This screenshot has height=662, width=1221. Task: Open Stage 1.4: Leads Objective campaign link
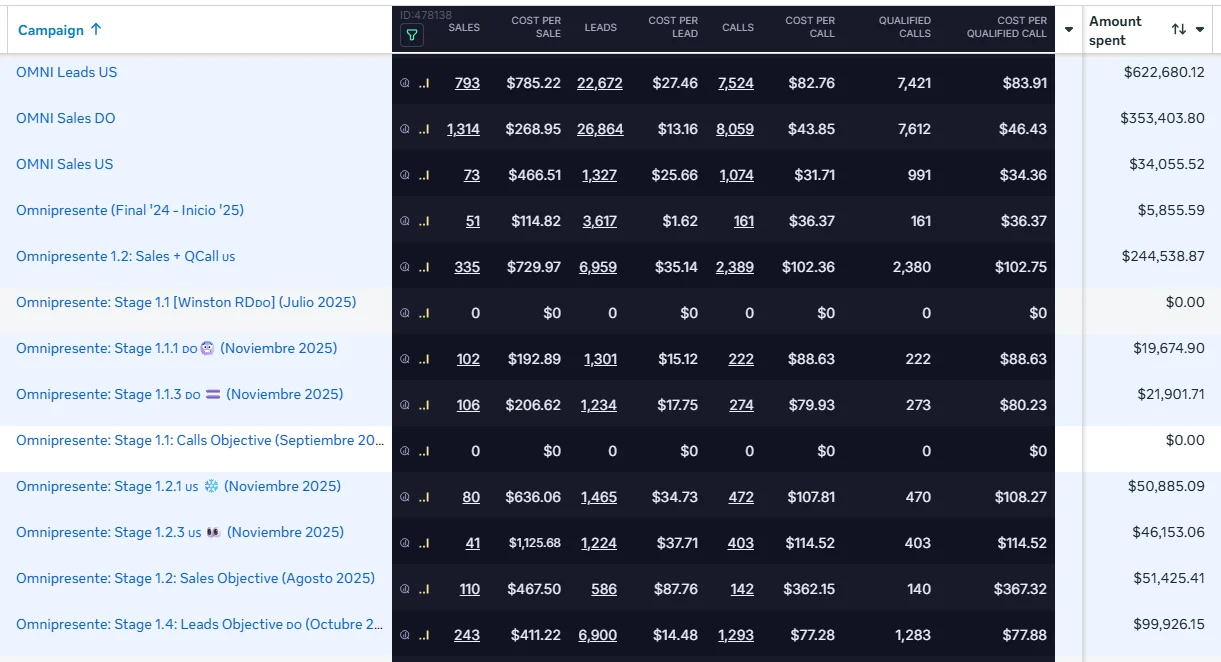[x=200, y=624]
